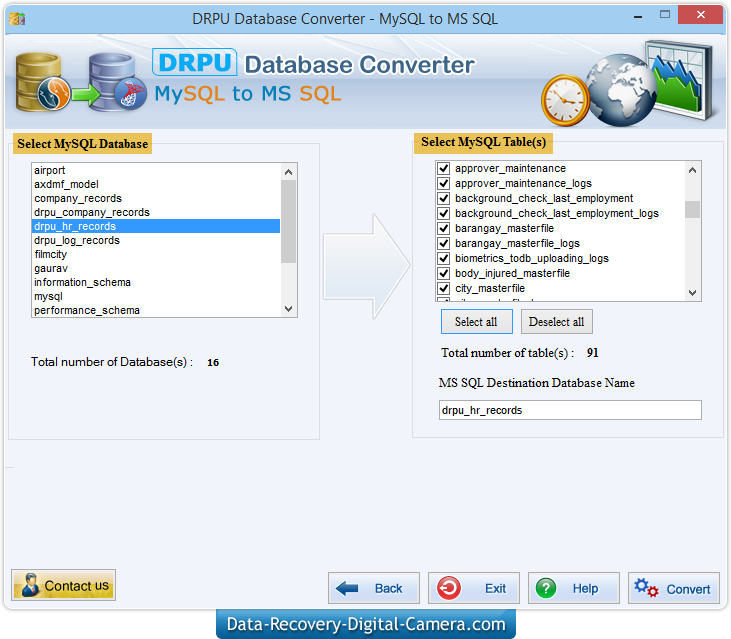Select company_records database
Image resolution: width=731 pixels, height=639 pixels.
pyautogui.click(x=156, y=198)
